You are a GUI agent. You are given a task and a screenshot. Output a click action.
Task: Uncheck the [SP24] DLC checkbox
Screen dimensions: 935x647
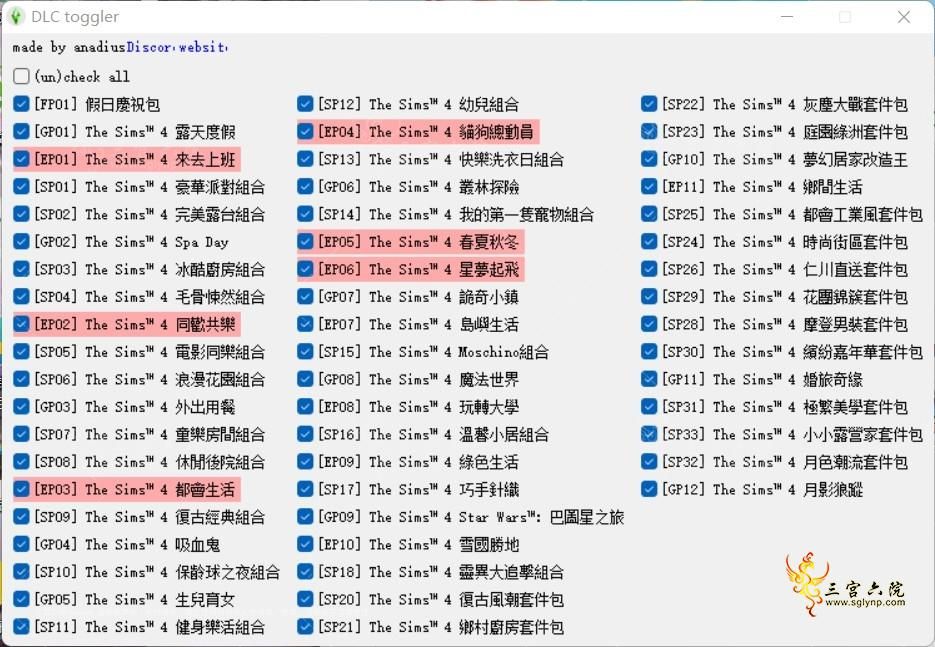(649, 242)
